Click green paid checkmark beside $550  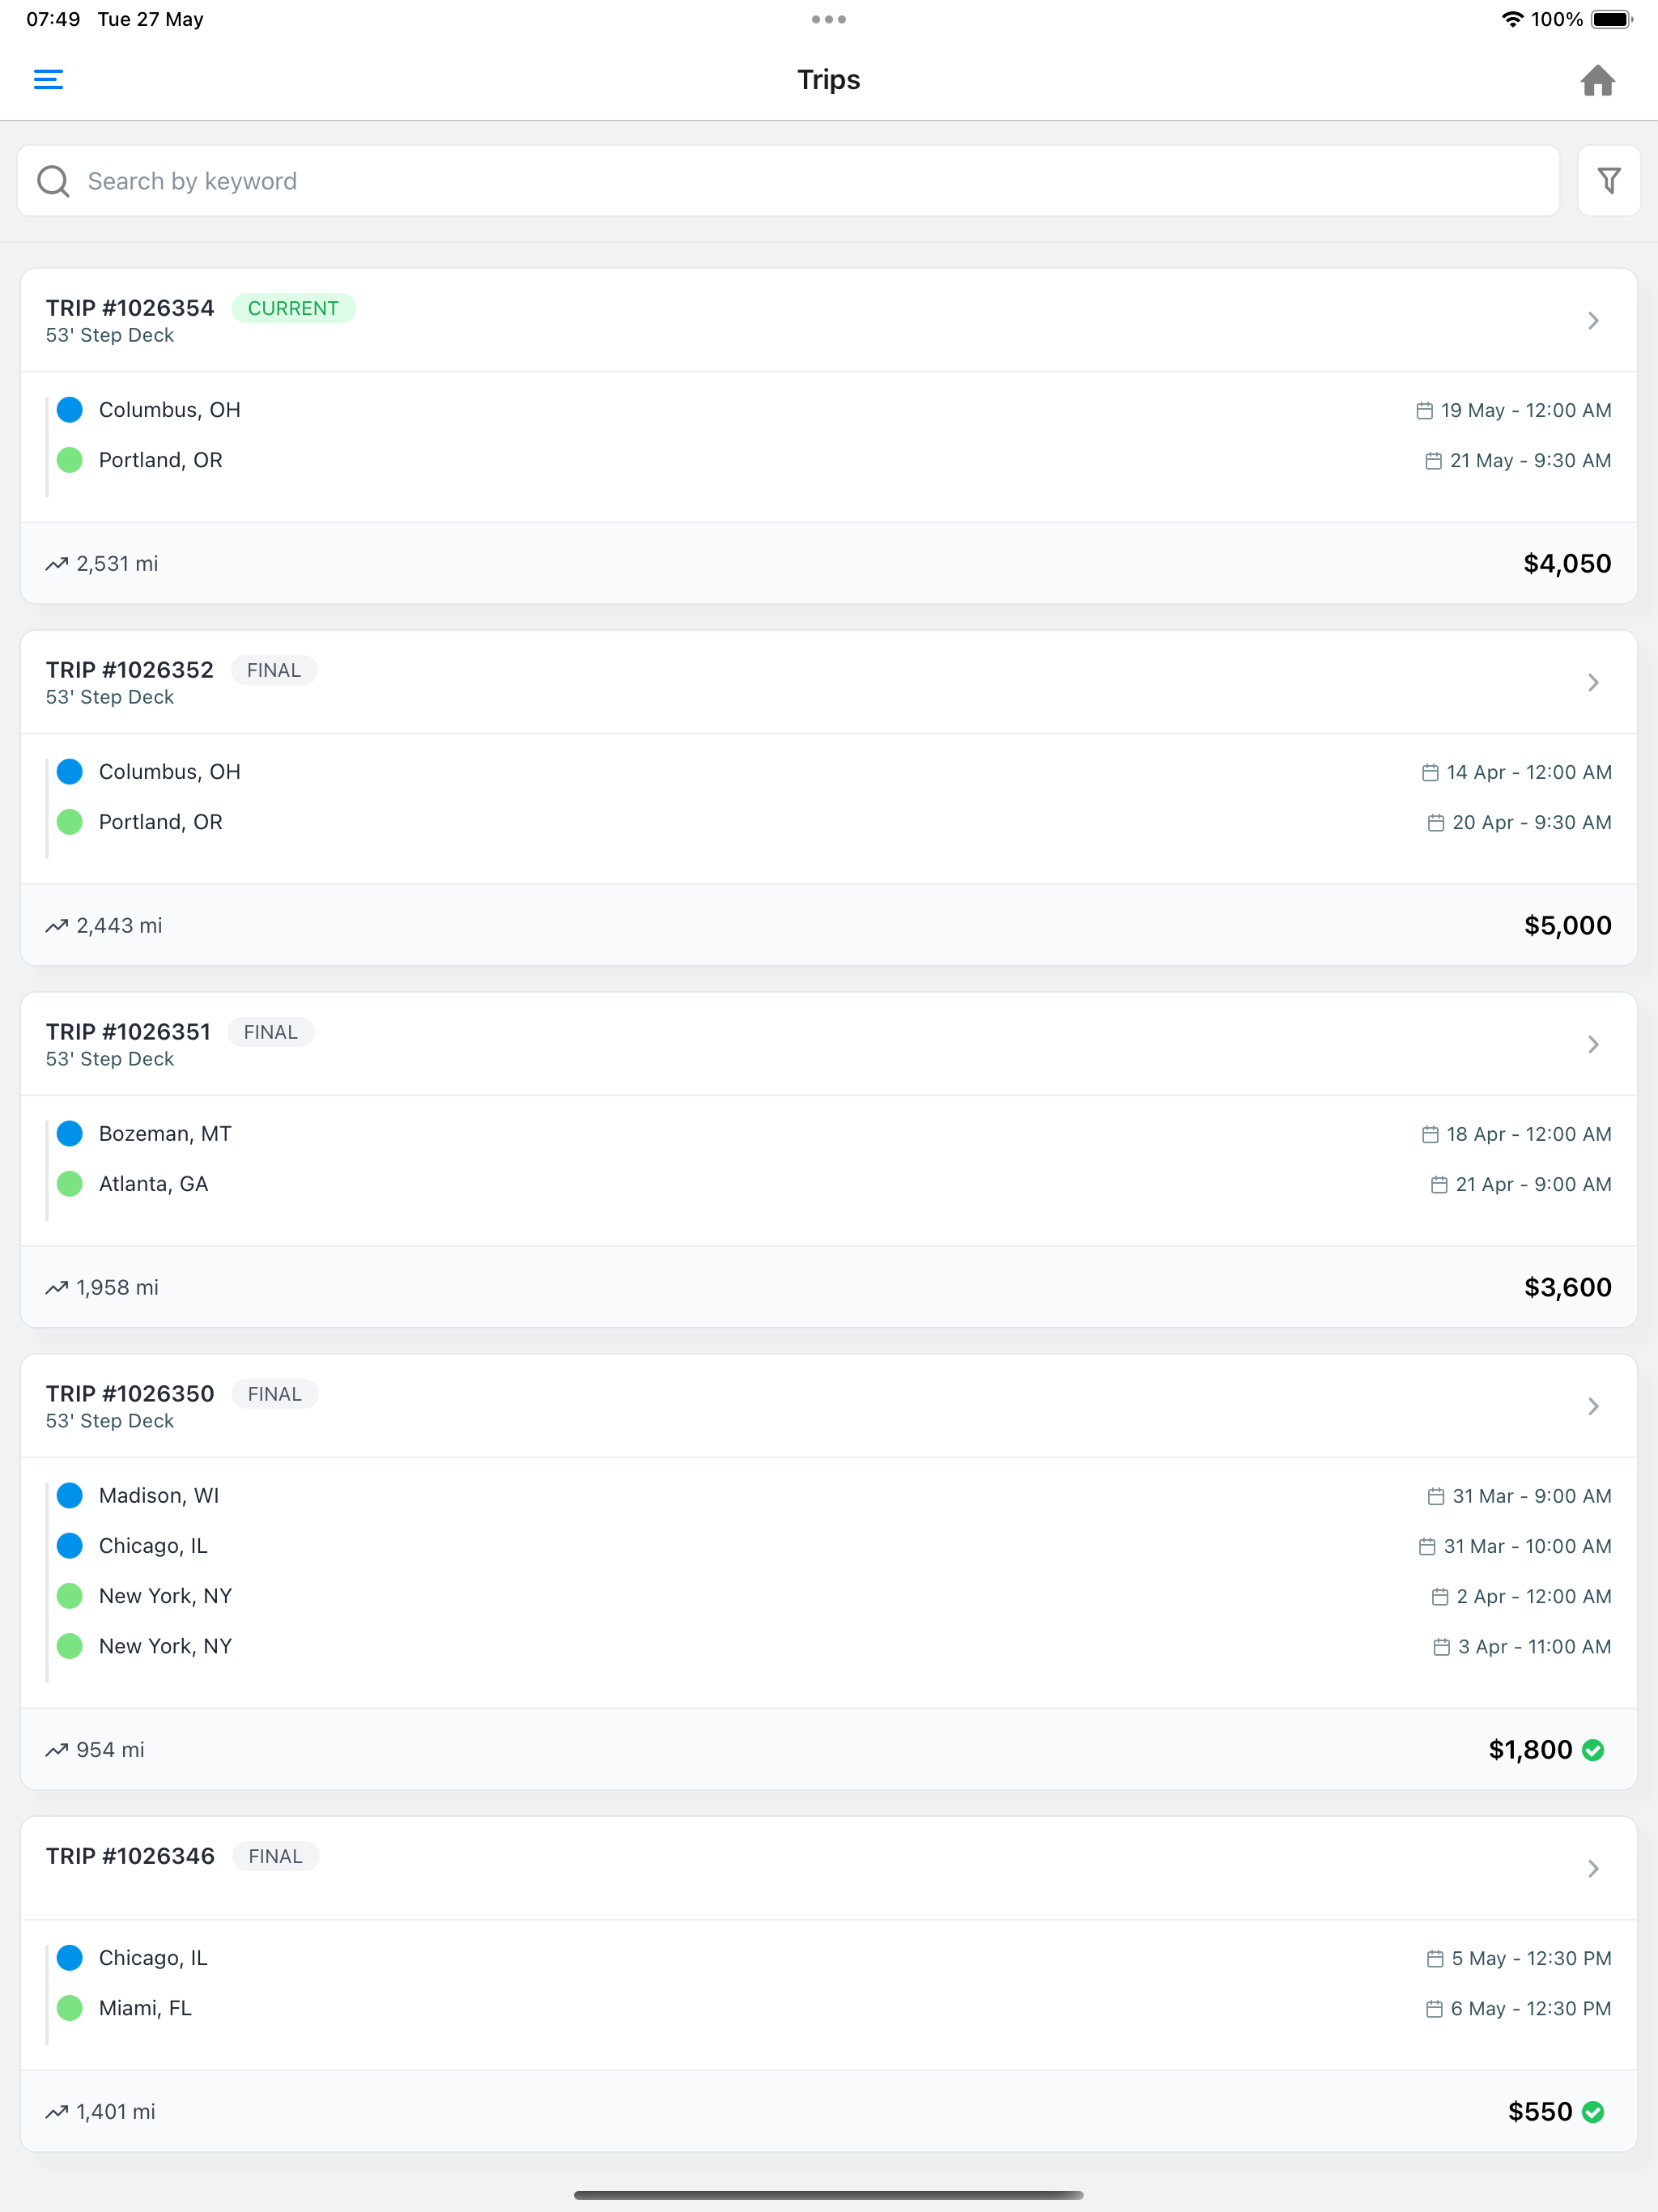coord(1593,2112)
